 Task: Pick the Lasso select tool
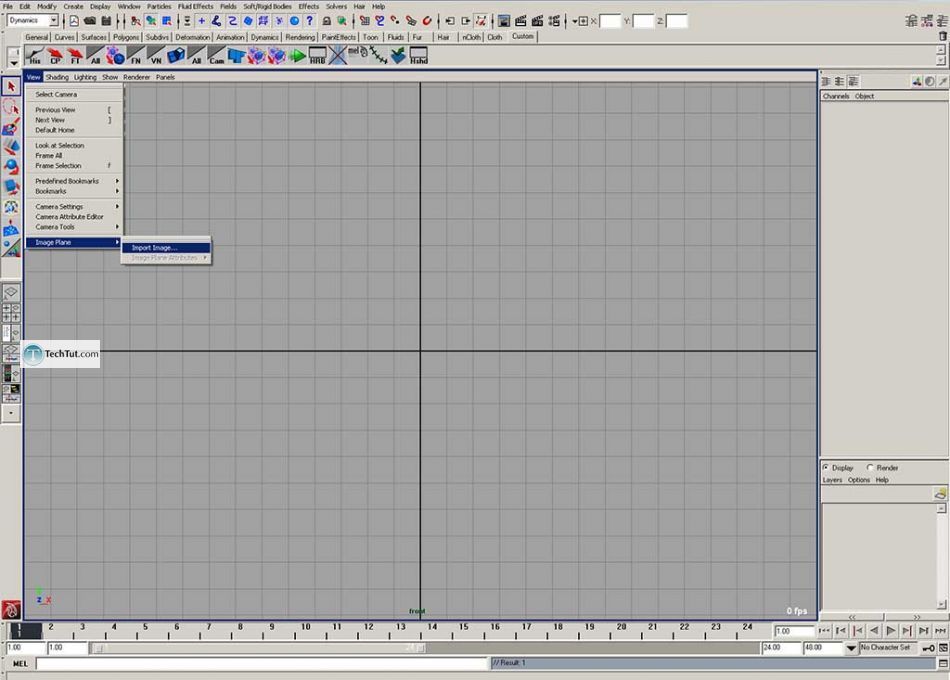point(11,107)
